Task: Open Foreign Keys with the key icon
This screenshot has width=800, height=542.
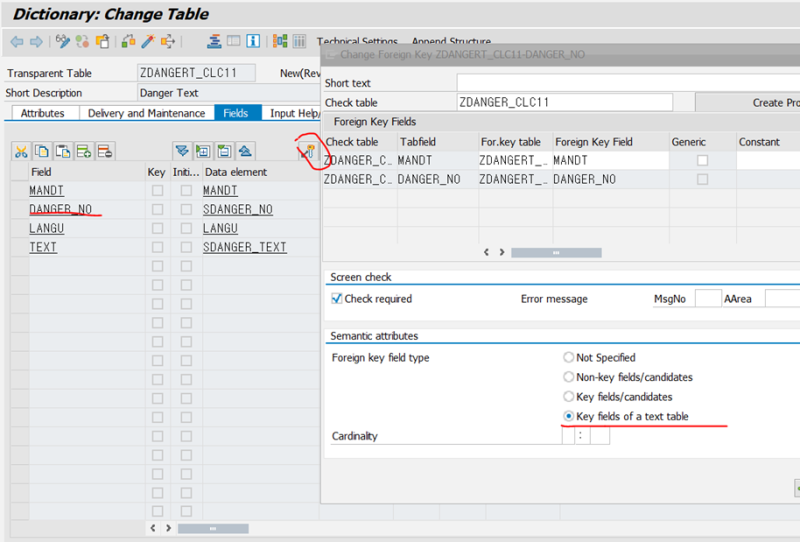Action: click(309, 151)
